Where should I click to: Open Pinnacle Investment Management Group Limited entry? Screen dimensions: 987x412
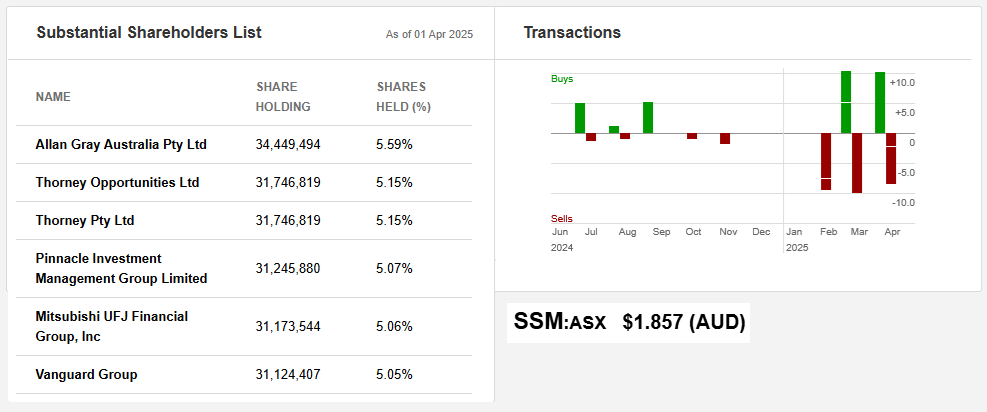coord(121,268)
